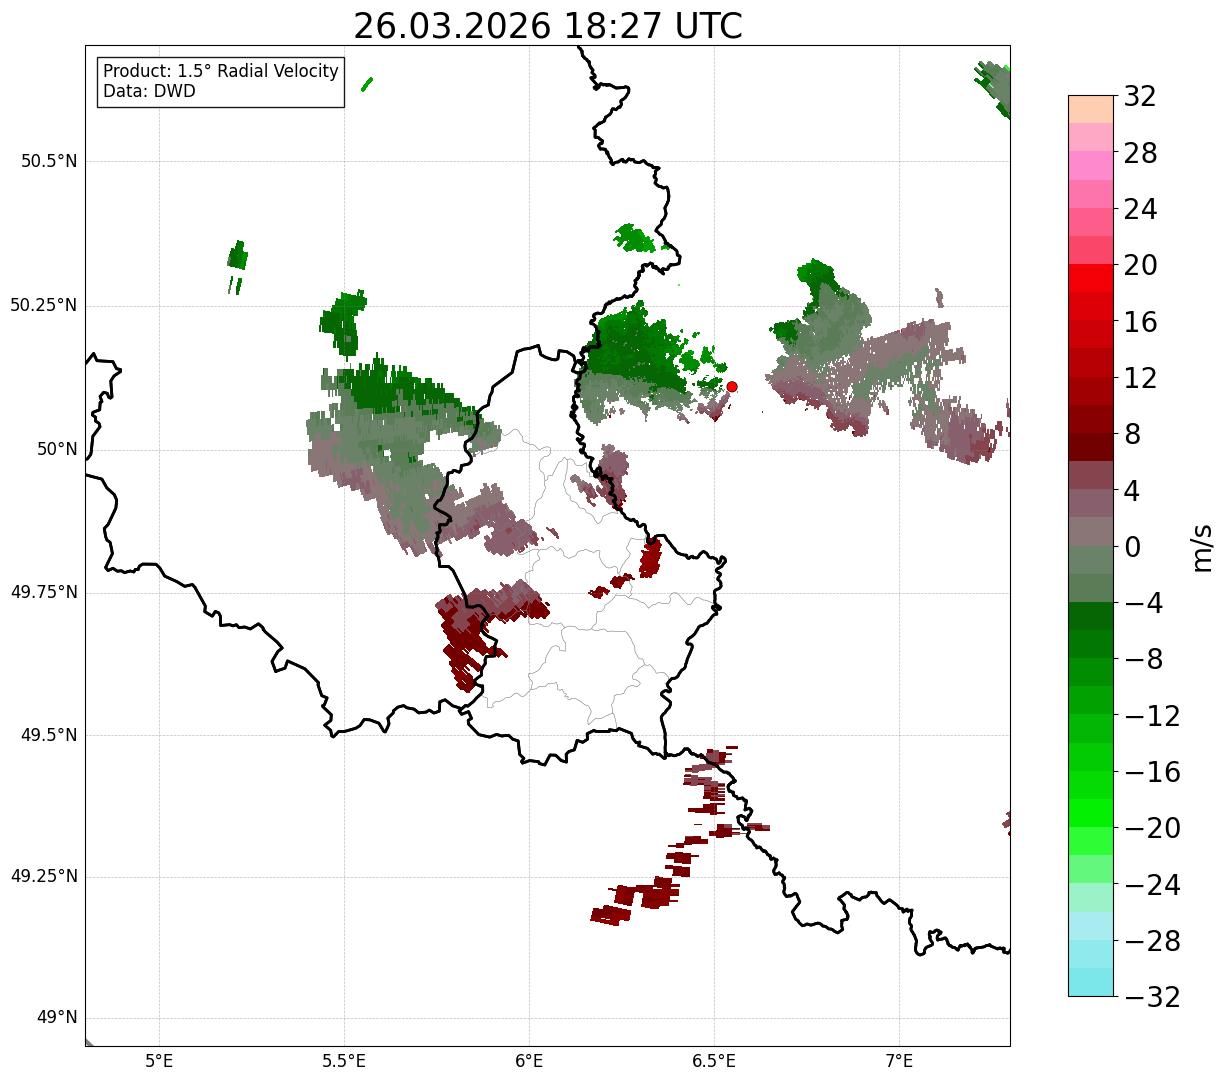This screenshot has height=1081, width=1225.
Task: Click the 49°N latitude label
Action: pos(57,1018)
